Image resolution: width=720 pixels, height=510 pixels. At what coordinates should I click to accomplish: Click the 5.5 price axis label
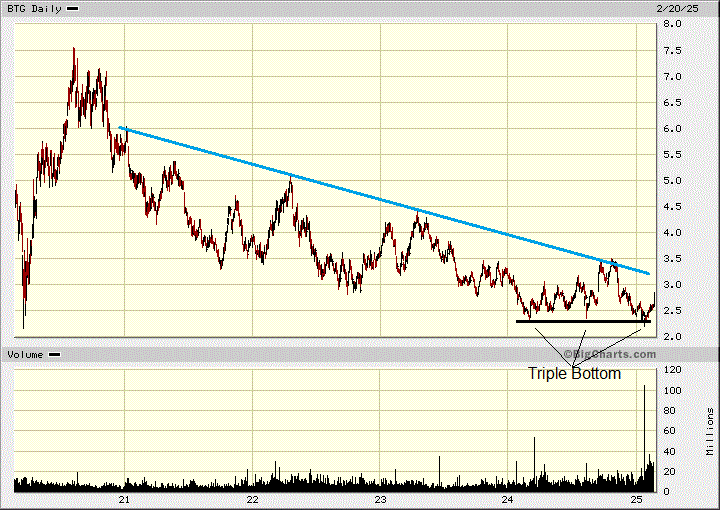(x=673, y=155)
